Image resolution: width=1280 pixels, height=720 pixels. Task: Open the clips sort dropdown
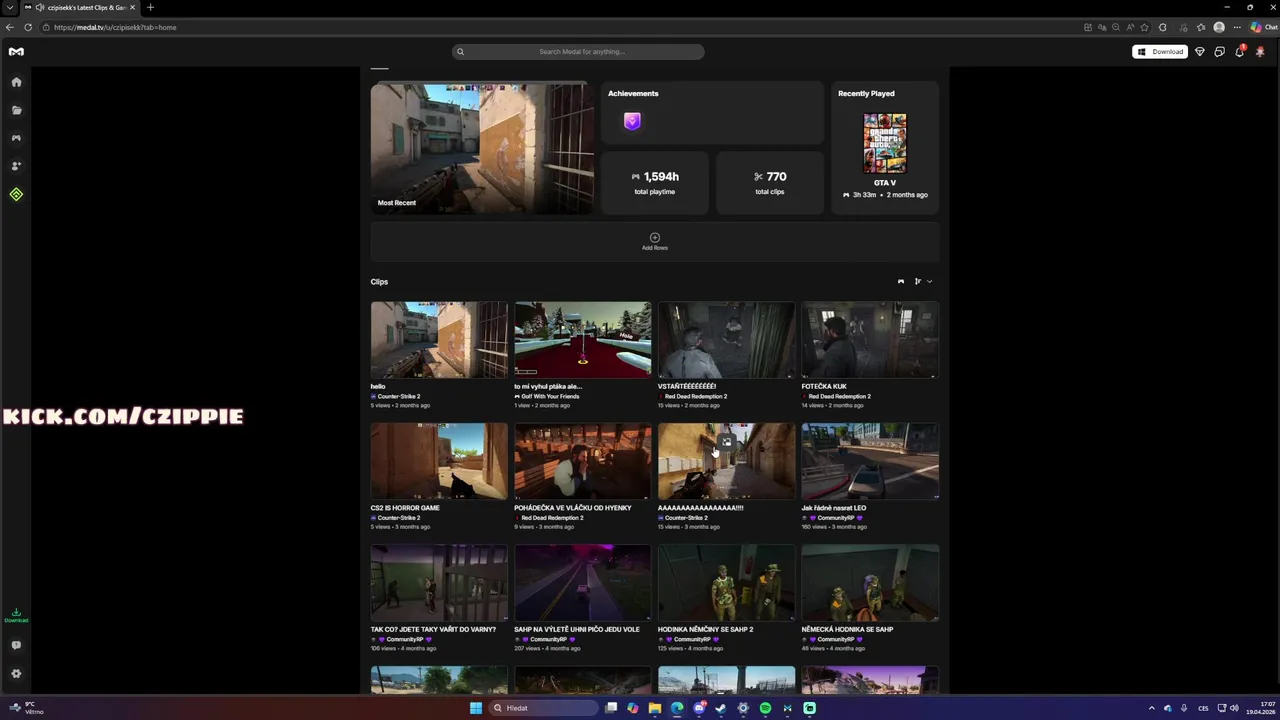[923, 282]
